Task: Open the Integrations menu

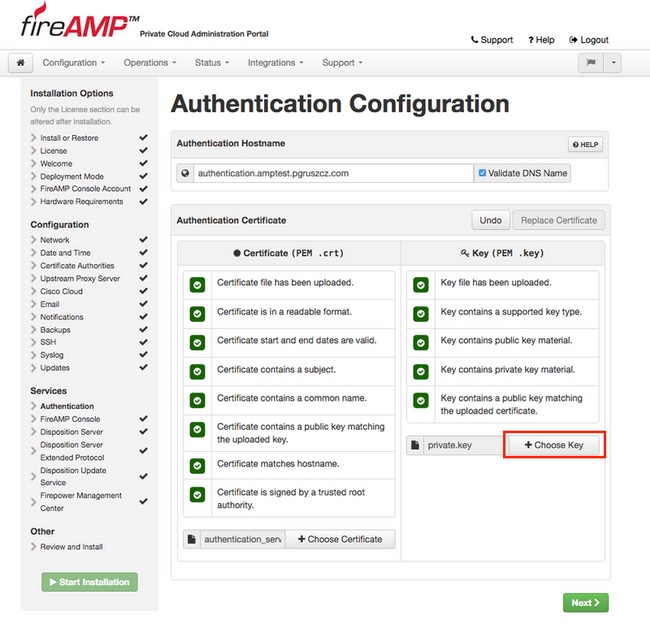Action: 276,63
